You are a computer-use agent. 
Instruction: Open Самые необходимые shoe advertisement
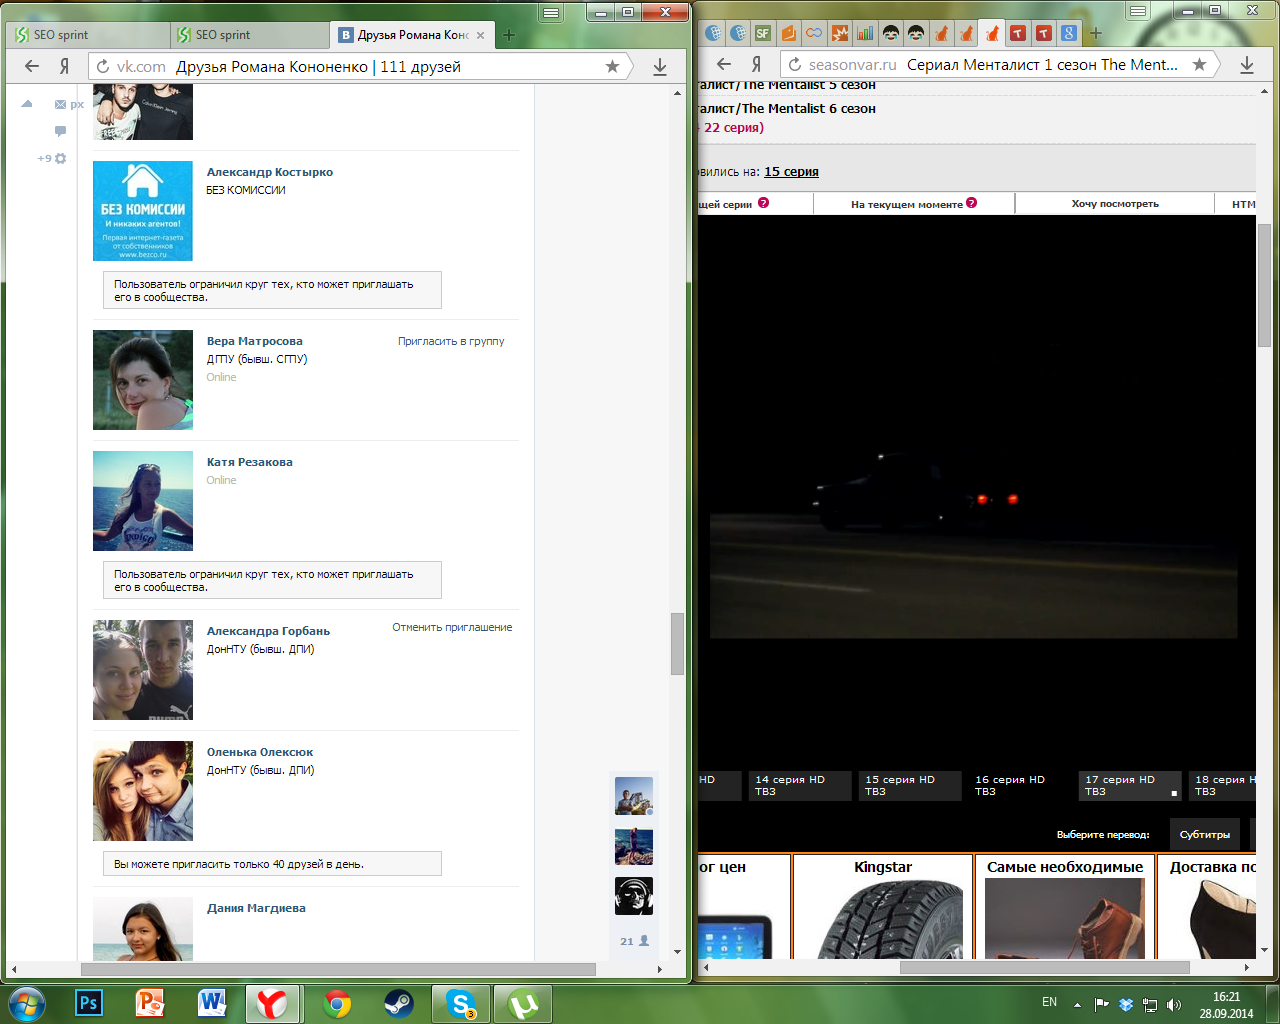1065,906
